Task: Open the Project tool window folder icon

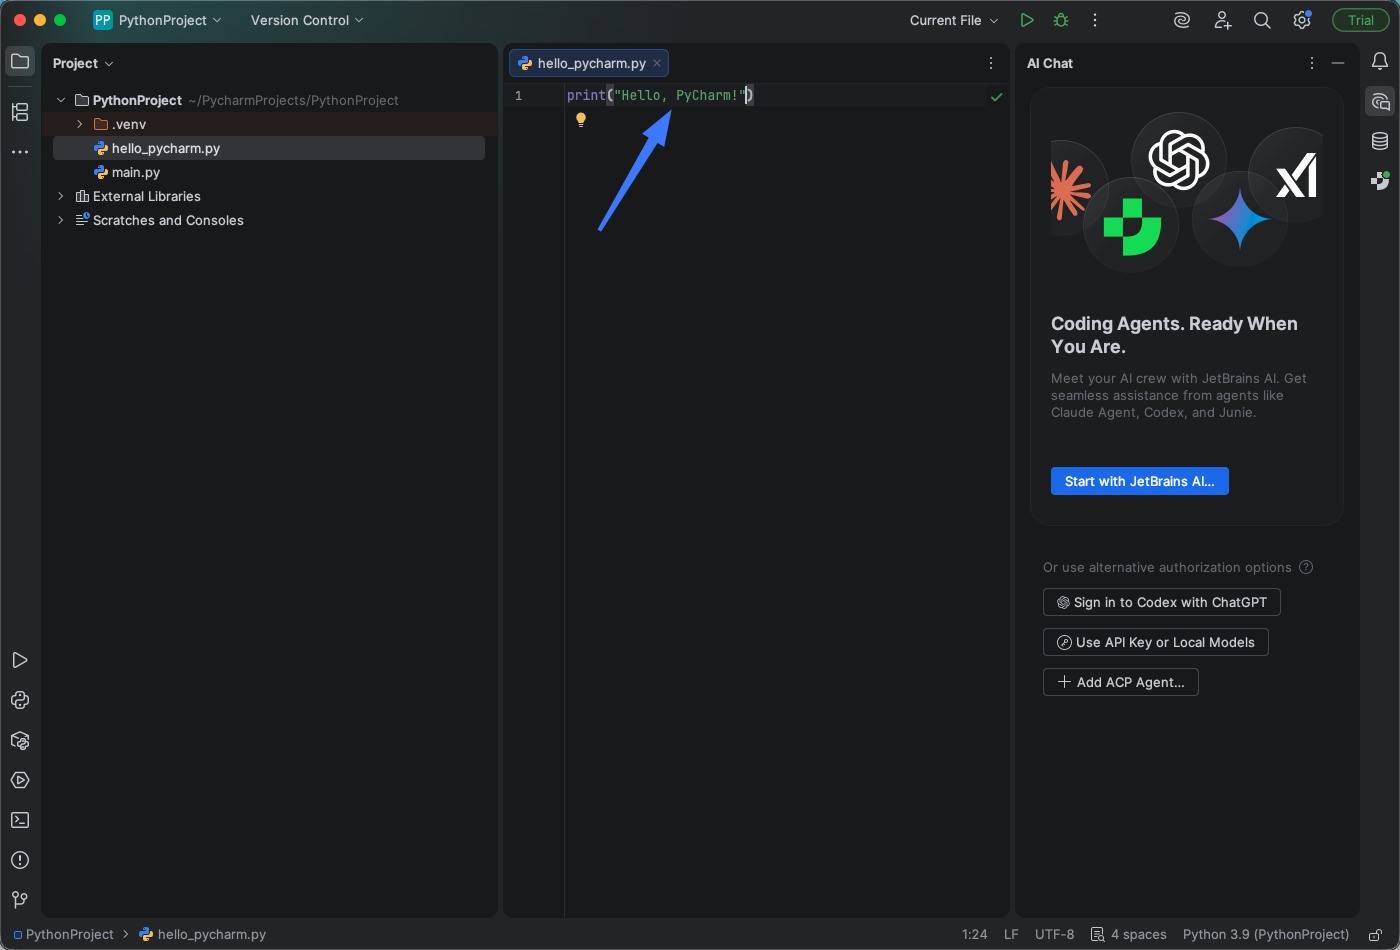Action: [x=20, y=62]
